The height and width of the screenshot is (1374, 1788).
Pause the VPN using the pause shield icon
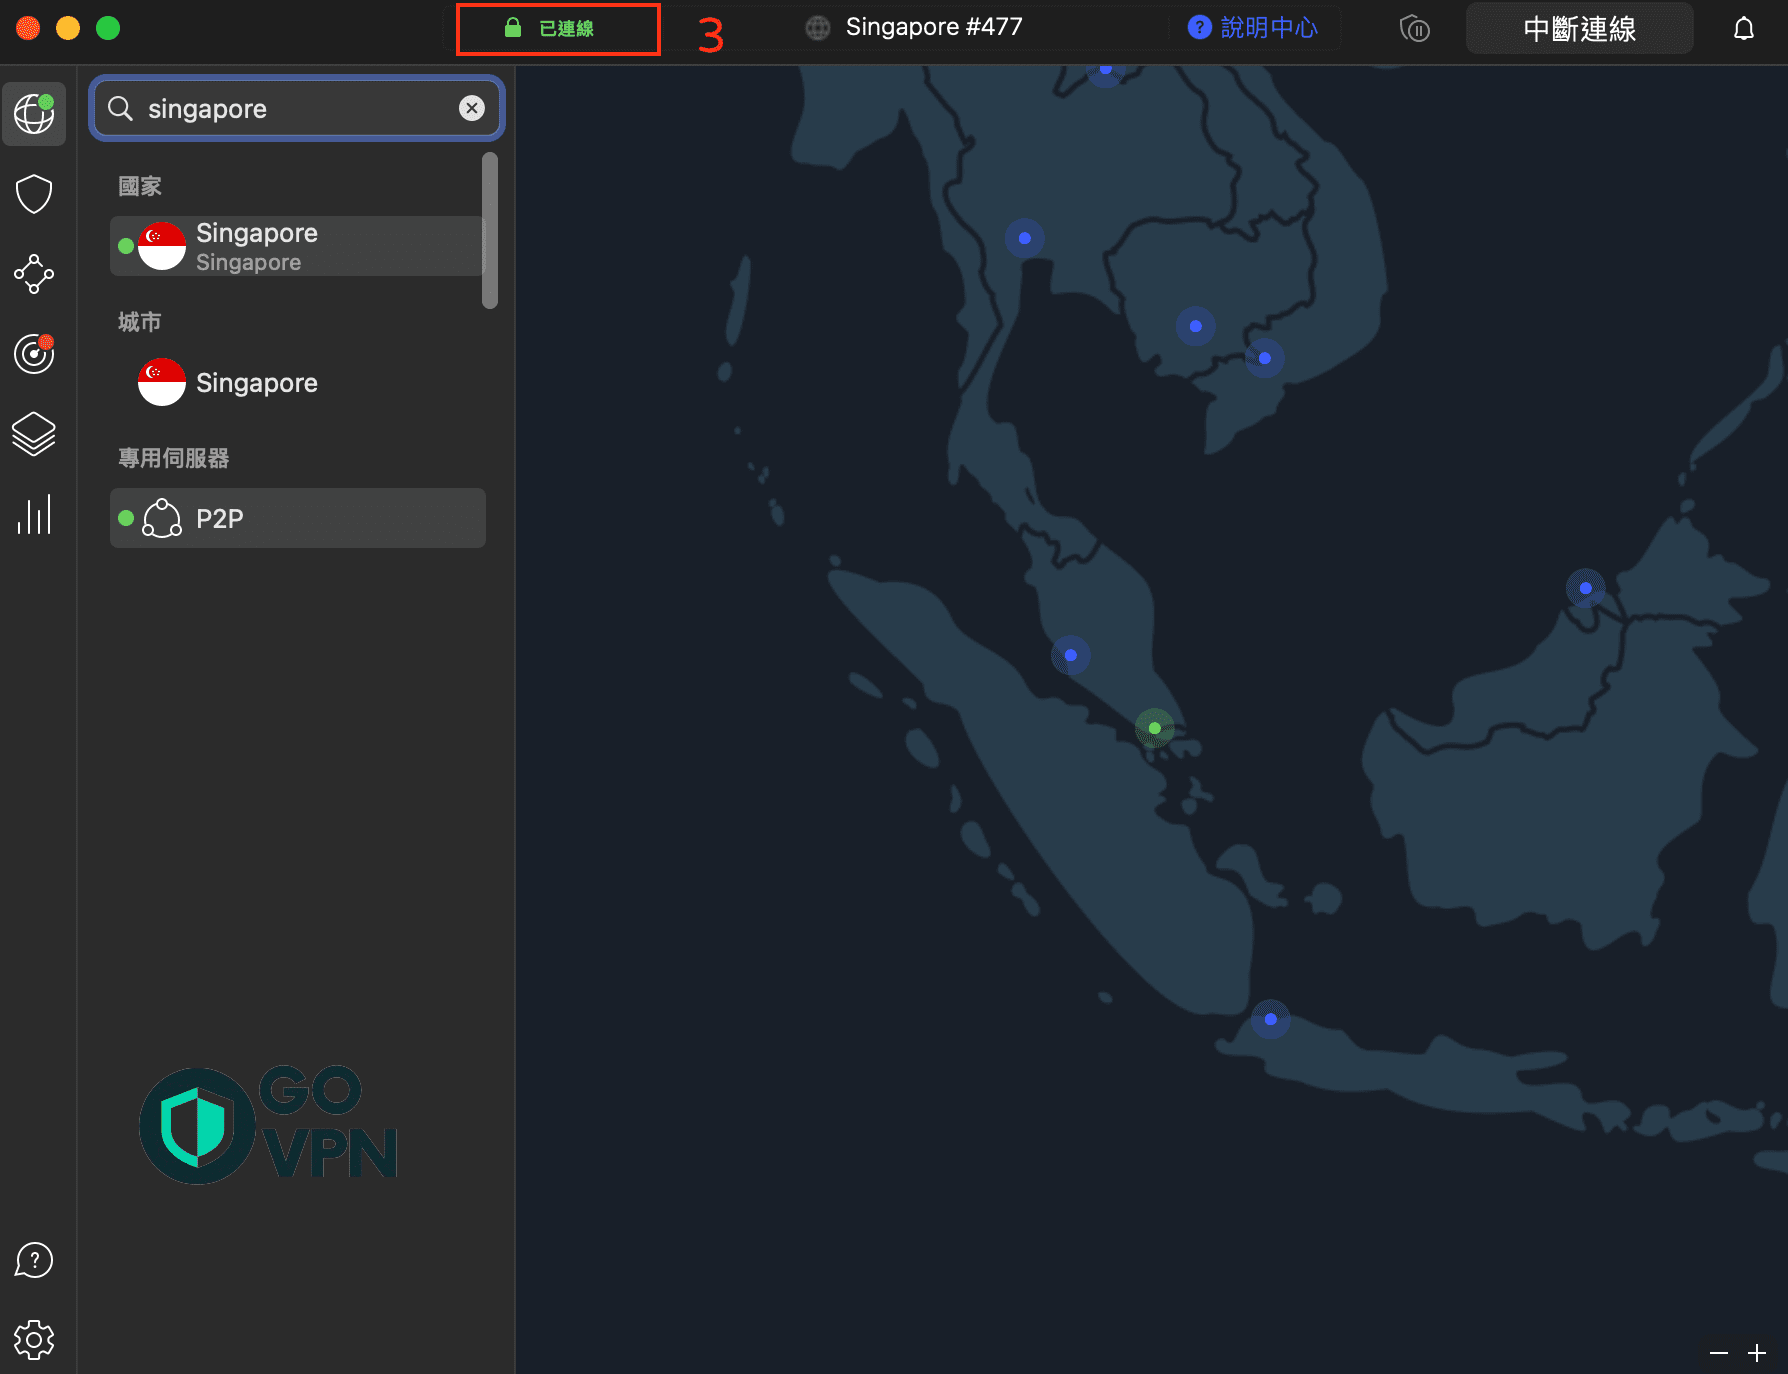tap(1414, 29)
